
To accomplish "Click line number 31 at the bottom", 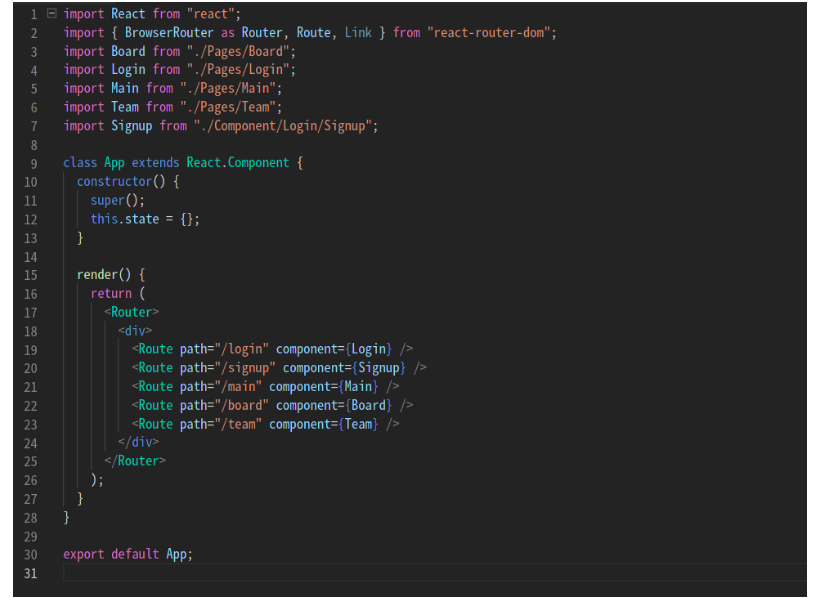I will (30, 573).
